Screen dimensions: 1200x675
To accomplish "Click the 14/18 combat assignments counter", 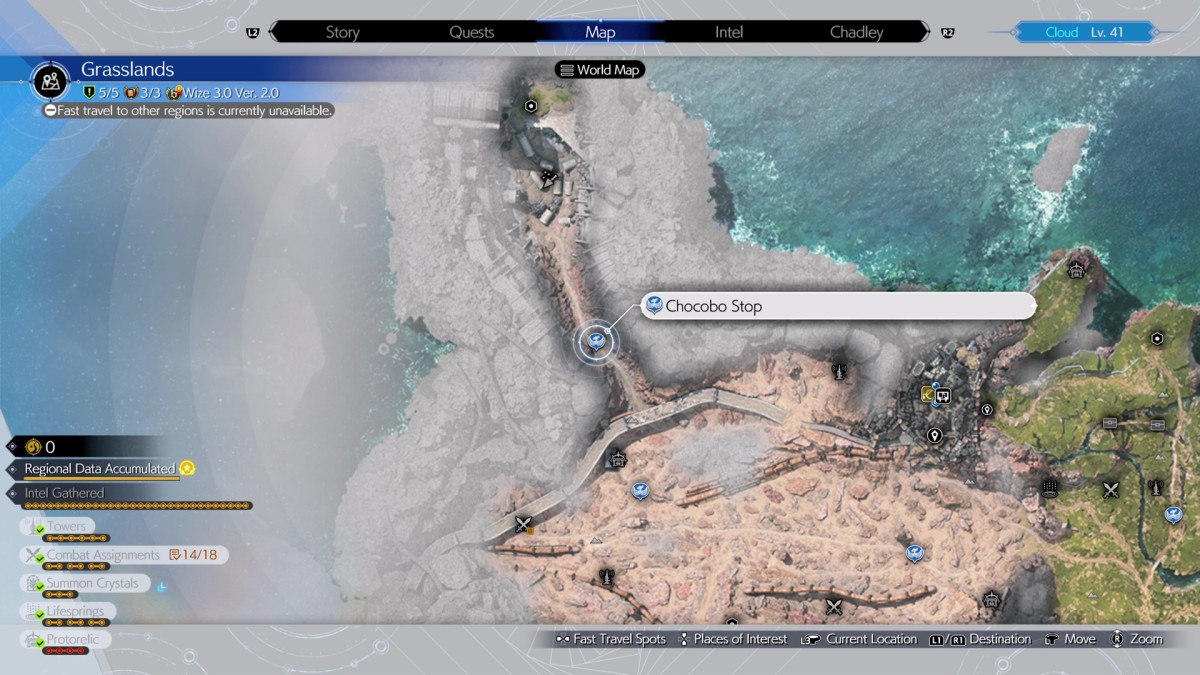I will (x=193, y=555).
